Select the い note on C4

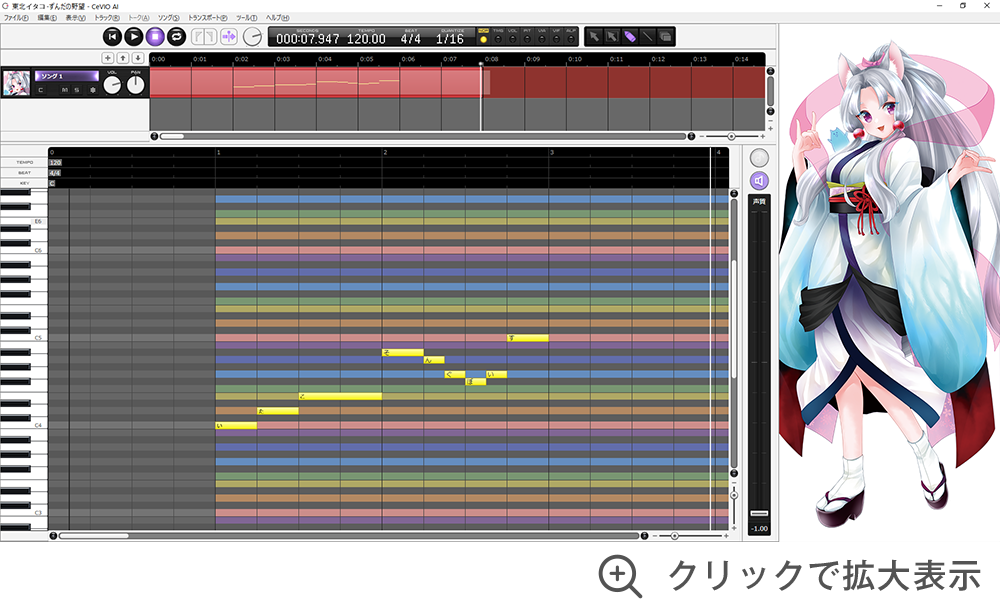pos(237,426)
